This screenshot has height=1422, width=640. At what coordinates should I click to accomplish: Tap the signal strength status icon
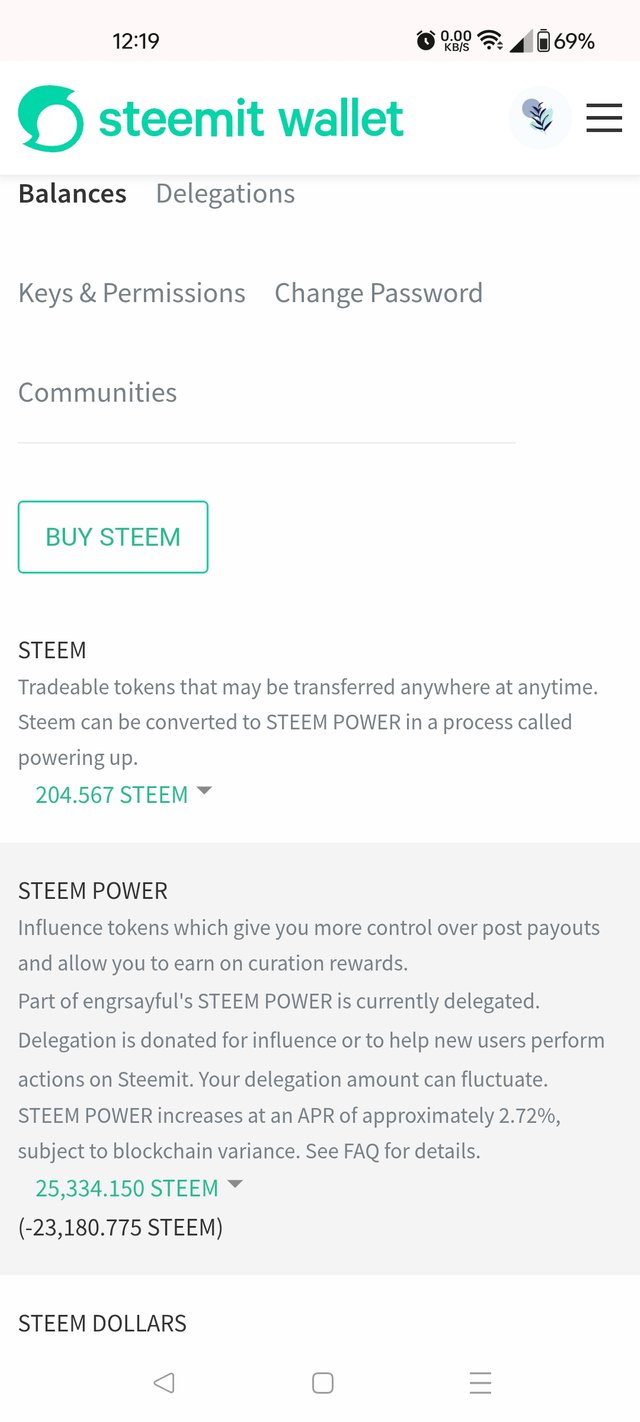(x=521, y=41)
